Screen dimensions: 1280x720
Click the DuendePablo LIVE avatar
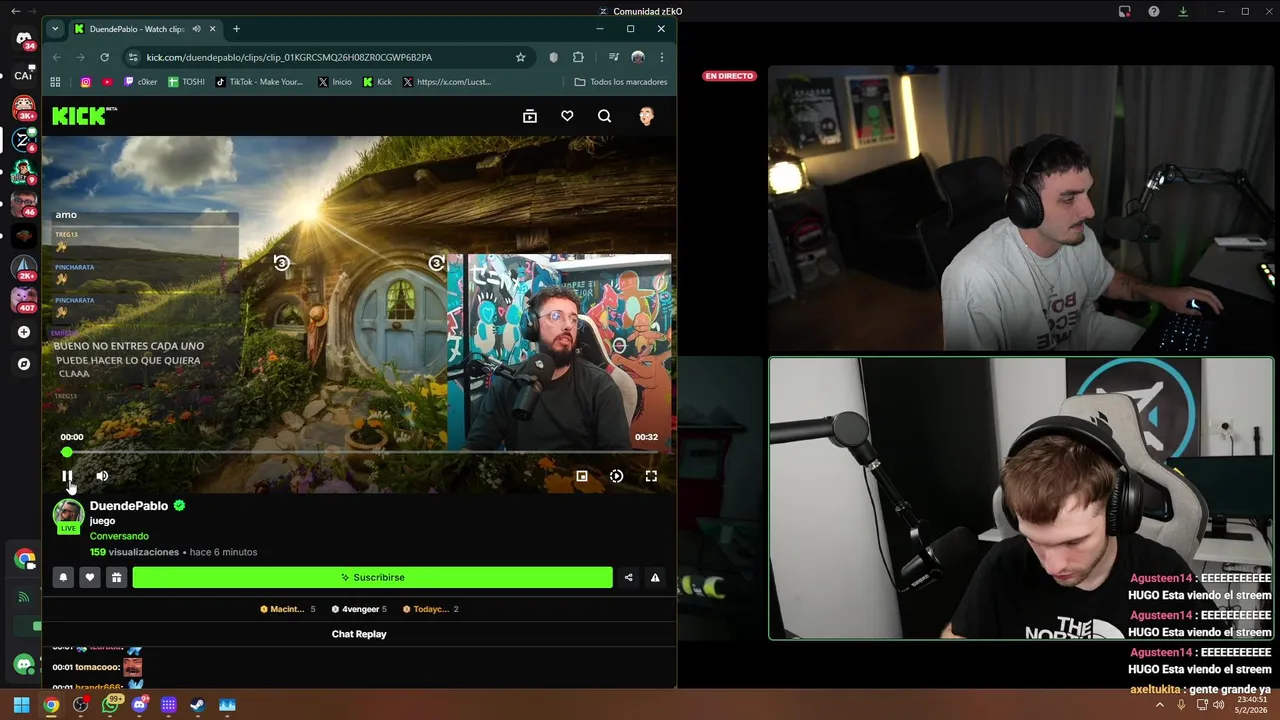68,516
